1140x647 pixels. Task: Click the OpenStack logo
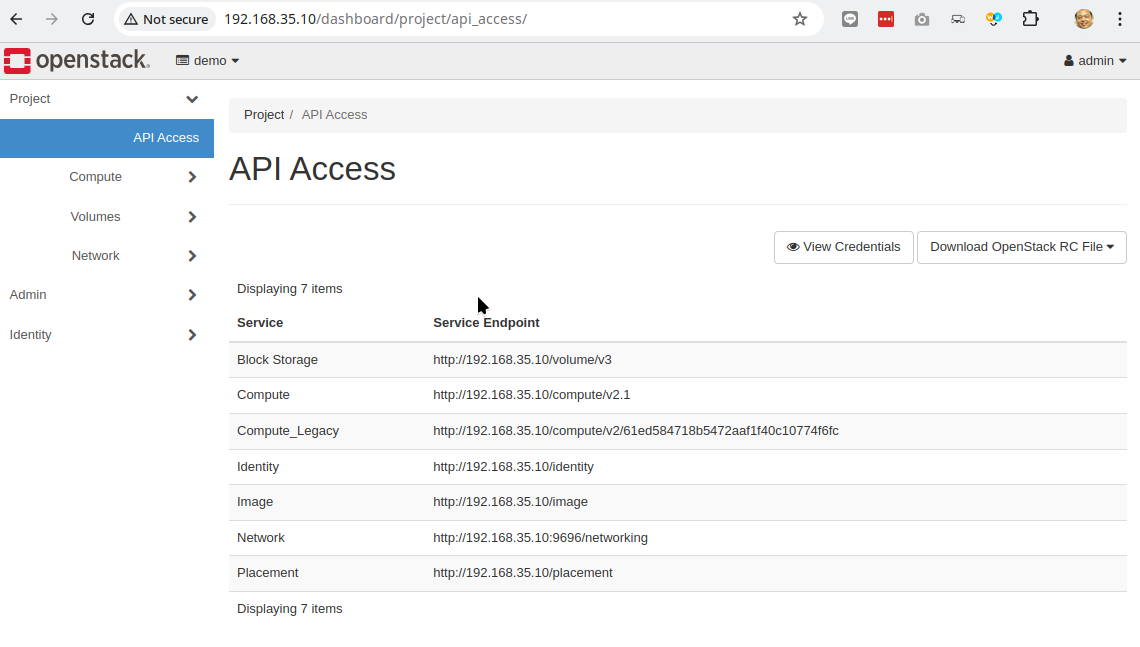77,60
